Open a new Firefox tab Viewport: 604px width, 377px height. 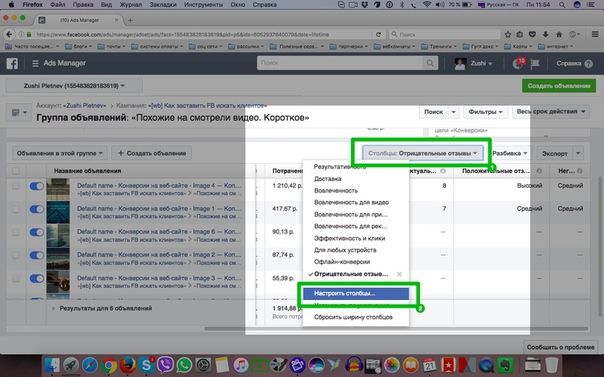pyautogui.click(x=130, y=20)
